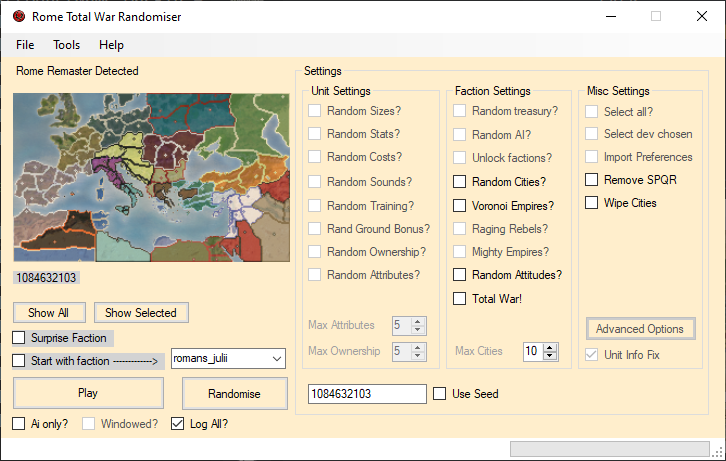This screenshot has height=461, width=726.
Task: Open the Tools menu
Action: click(x=67, y=45)
